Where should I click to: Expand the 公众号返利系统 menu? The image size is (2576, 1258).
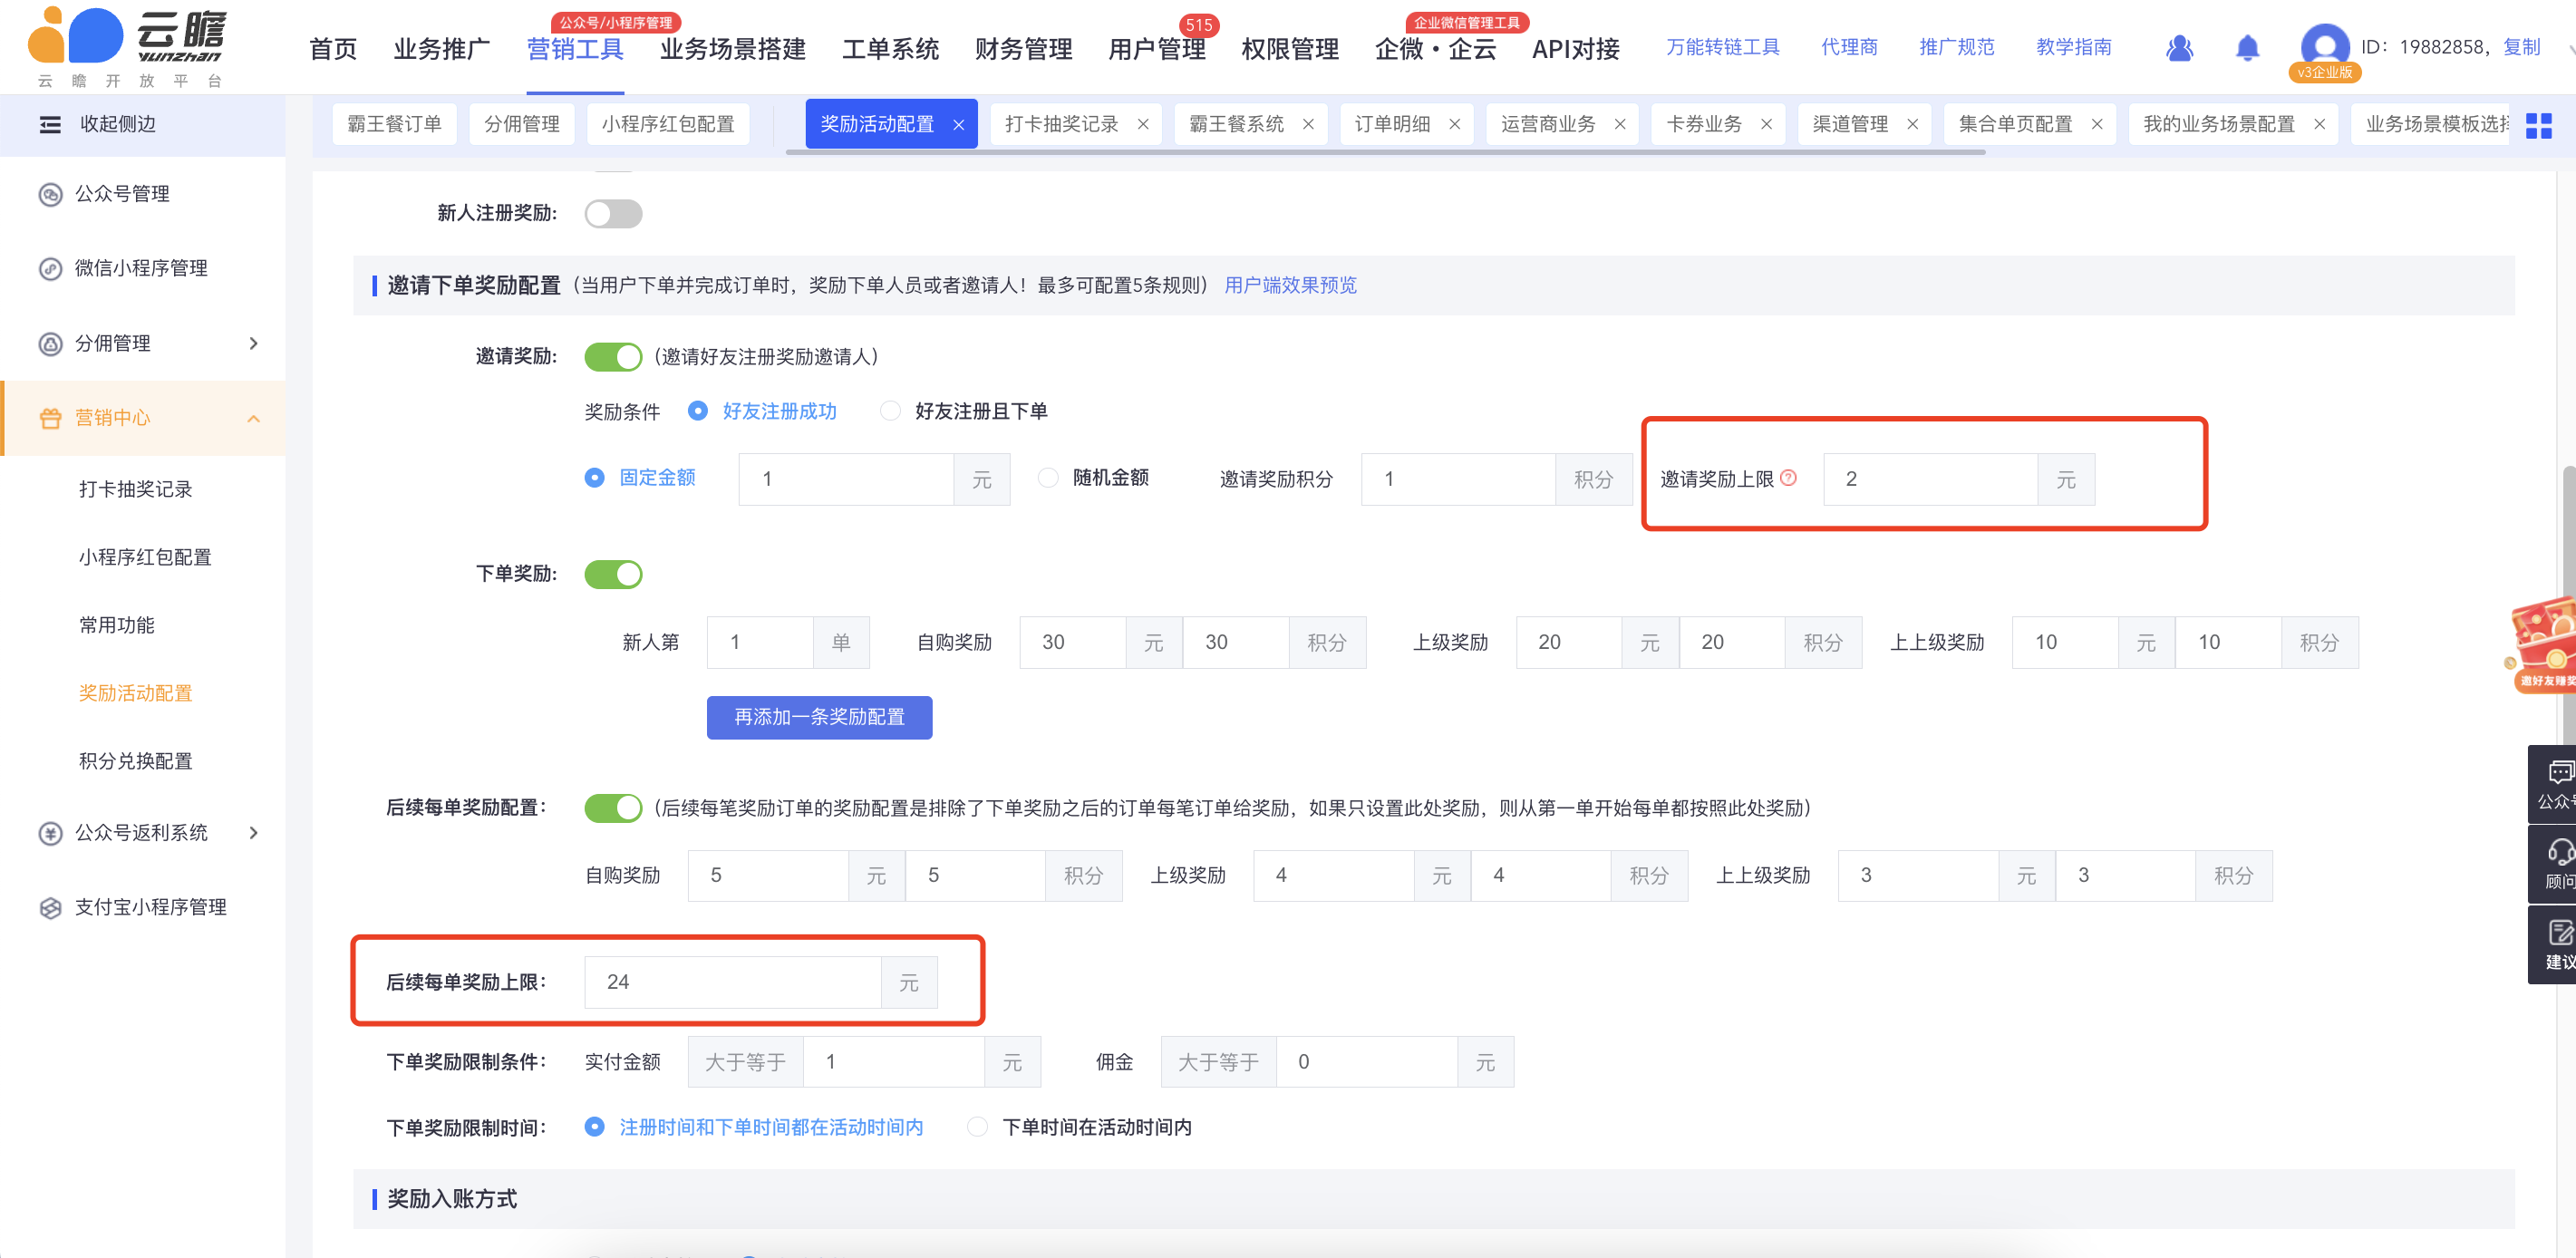(x=253, y=832)
